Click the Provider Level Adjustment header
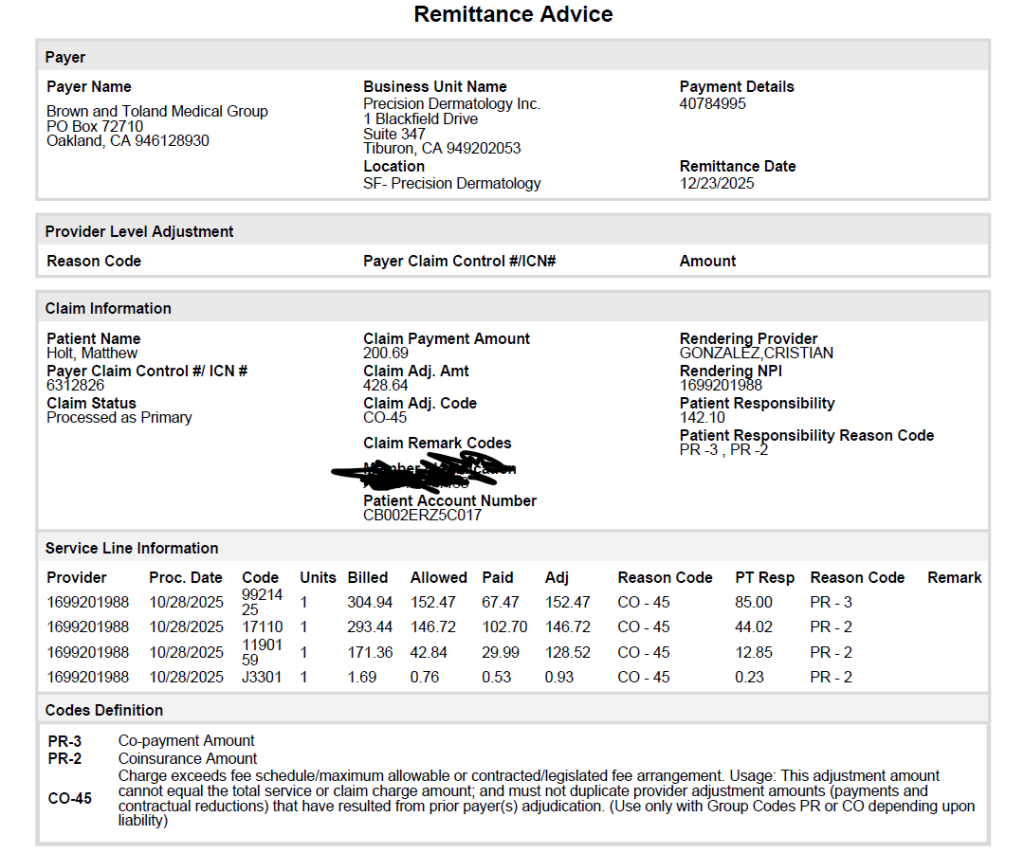Viewport: 1024px width, 853px height. 139,232
